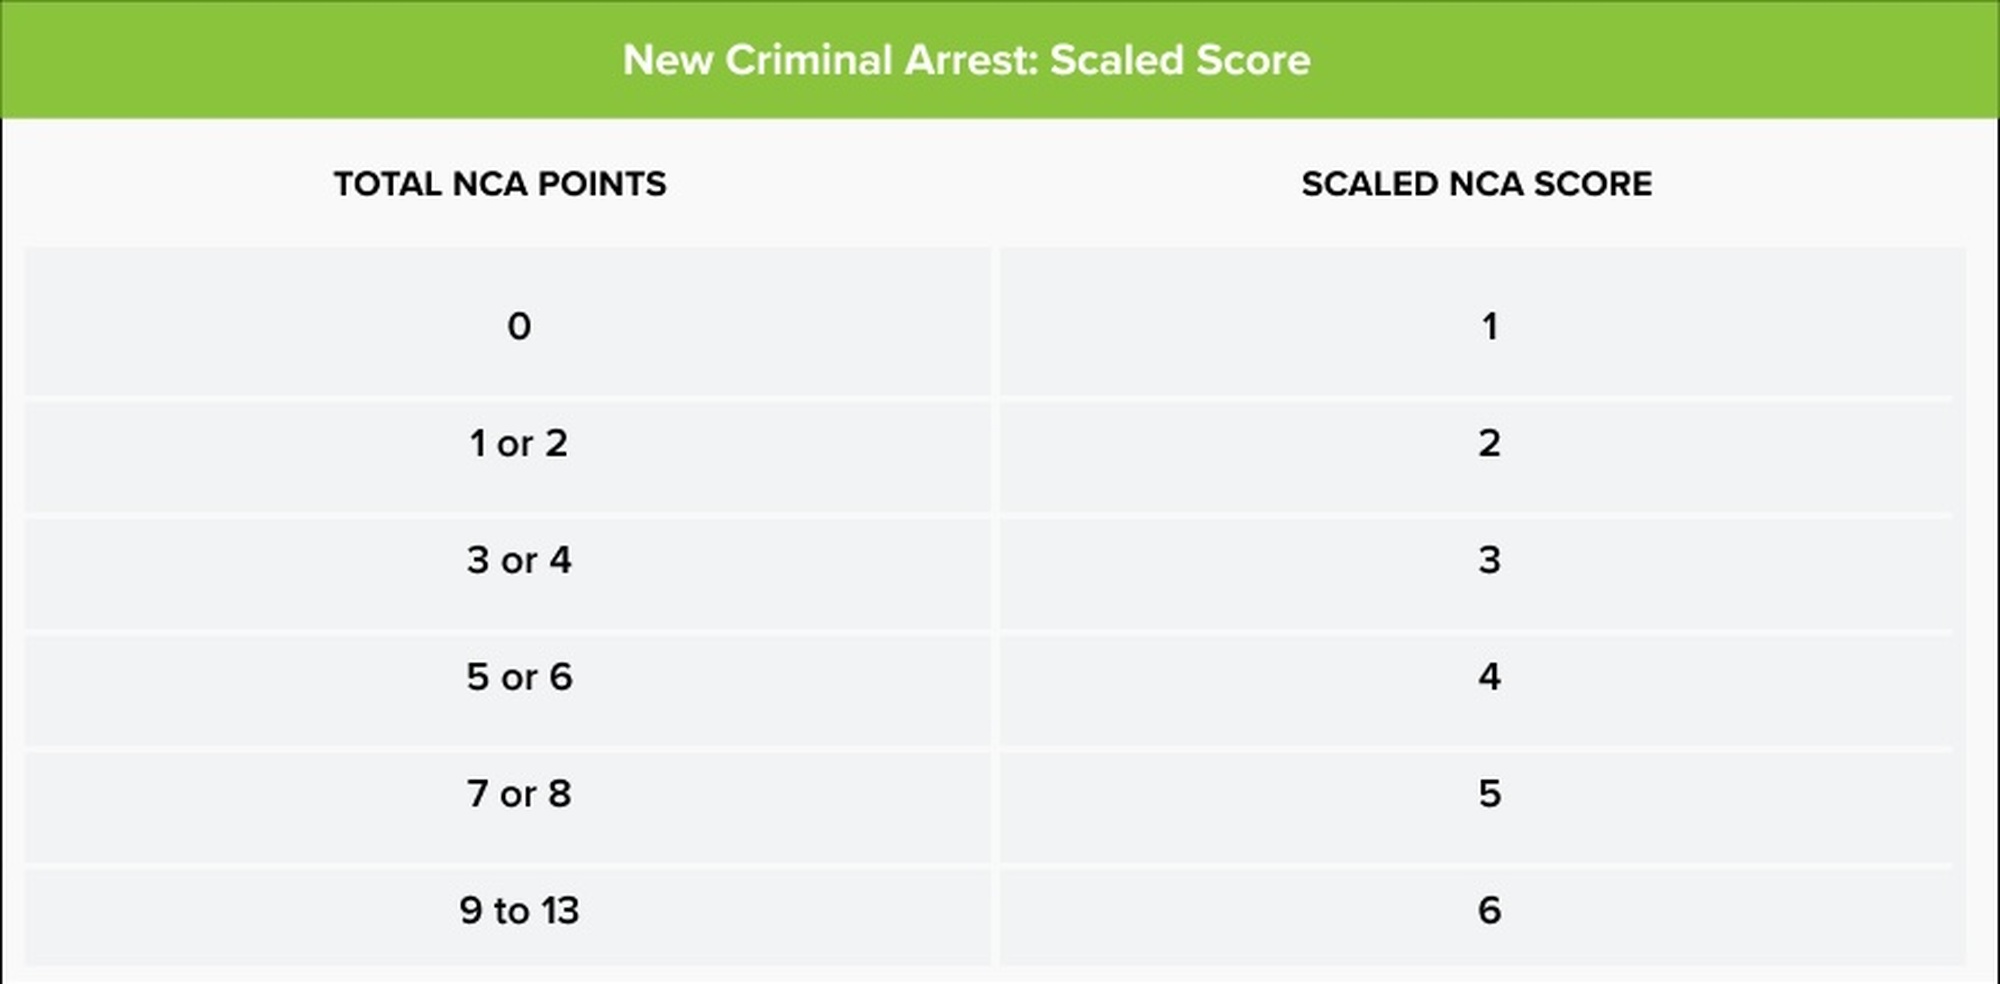Screen dimensions: 2000x984
Task: Select the 'SCALED NCA SCORE' column header
Action: click(1476, 184)
